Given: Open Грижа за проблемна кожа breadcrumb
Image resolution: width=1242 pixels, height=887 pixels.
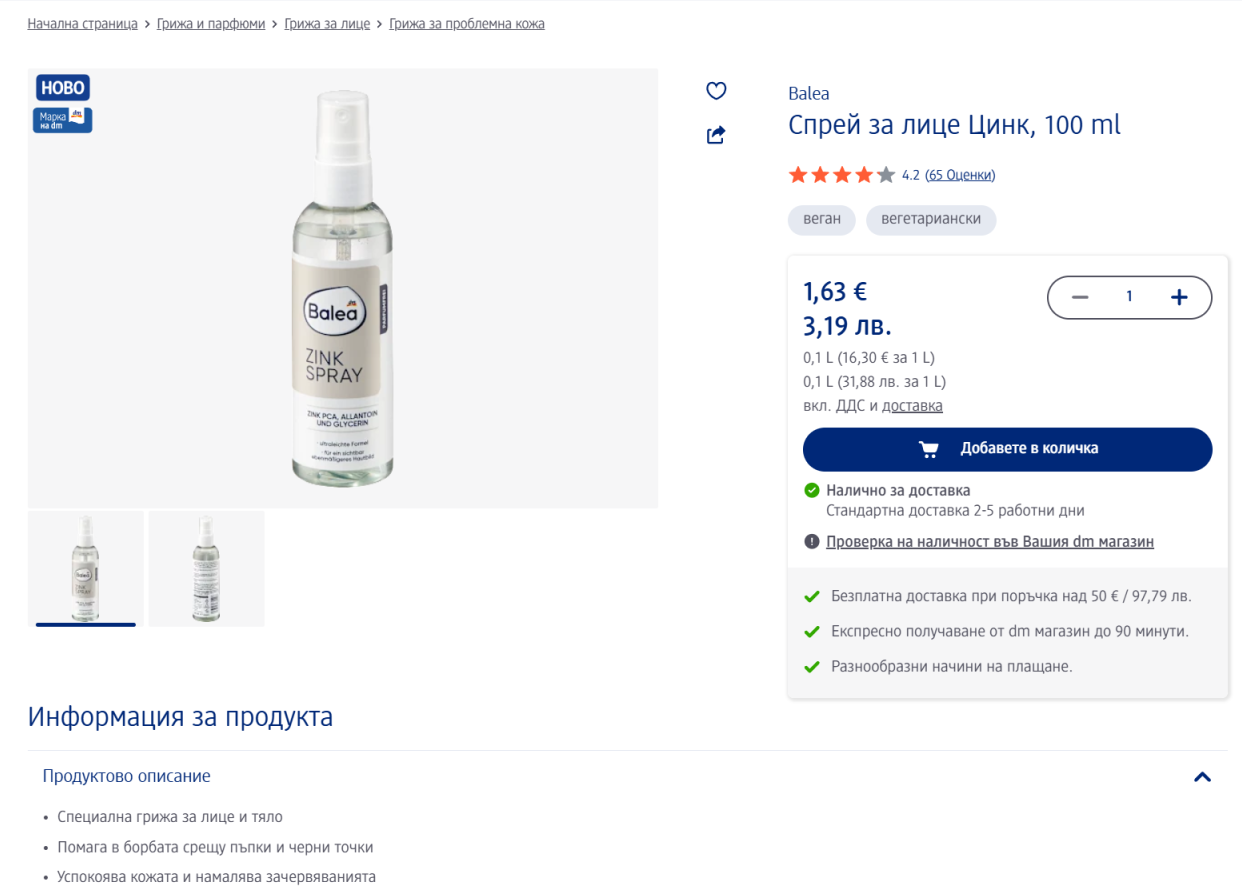Looking at the screenshot, I should (x=467, y=24).
